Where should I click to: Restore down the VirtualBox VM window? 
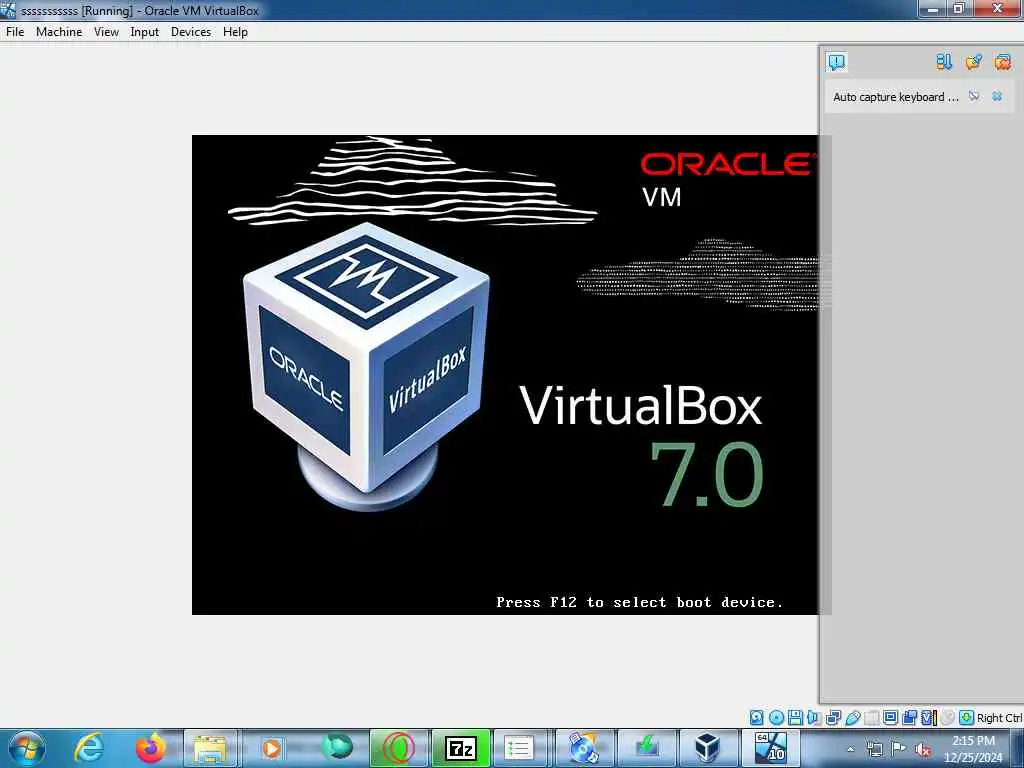coord(959,8)
